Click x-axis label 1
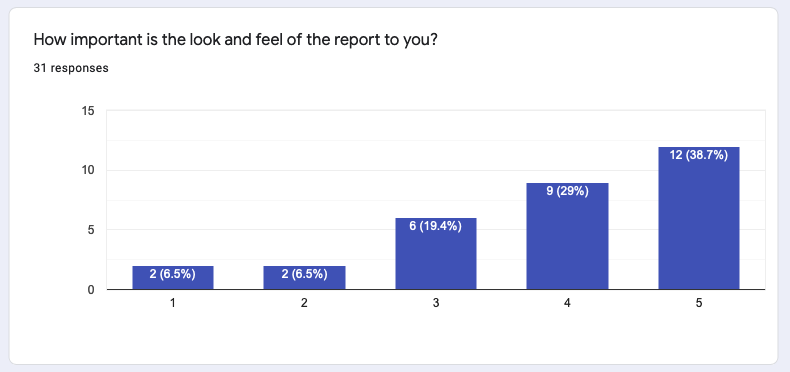Image resolution: width=790 pixels, height=372 pixels. coord(173,303)
